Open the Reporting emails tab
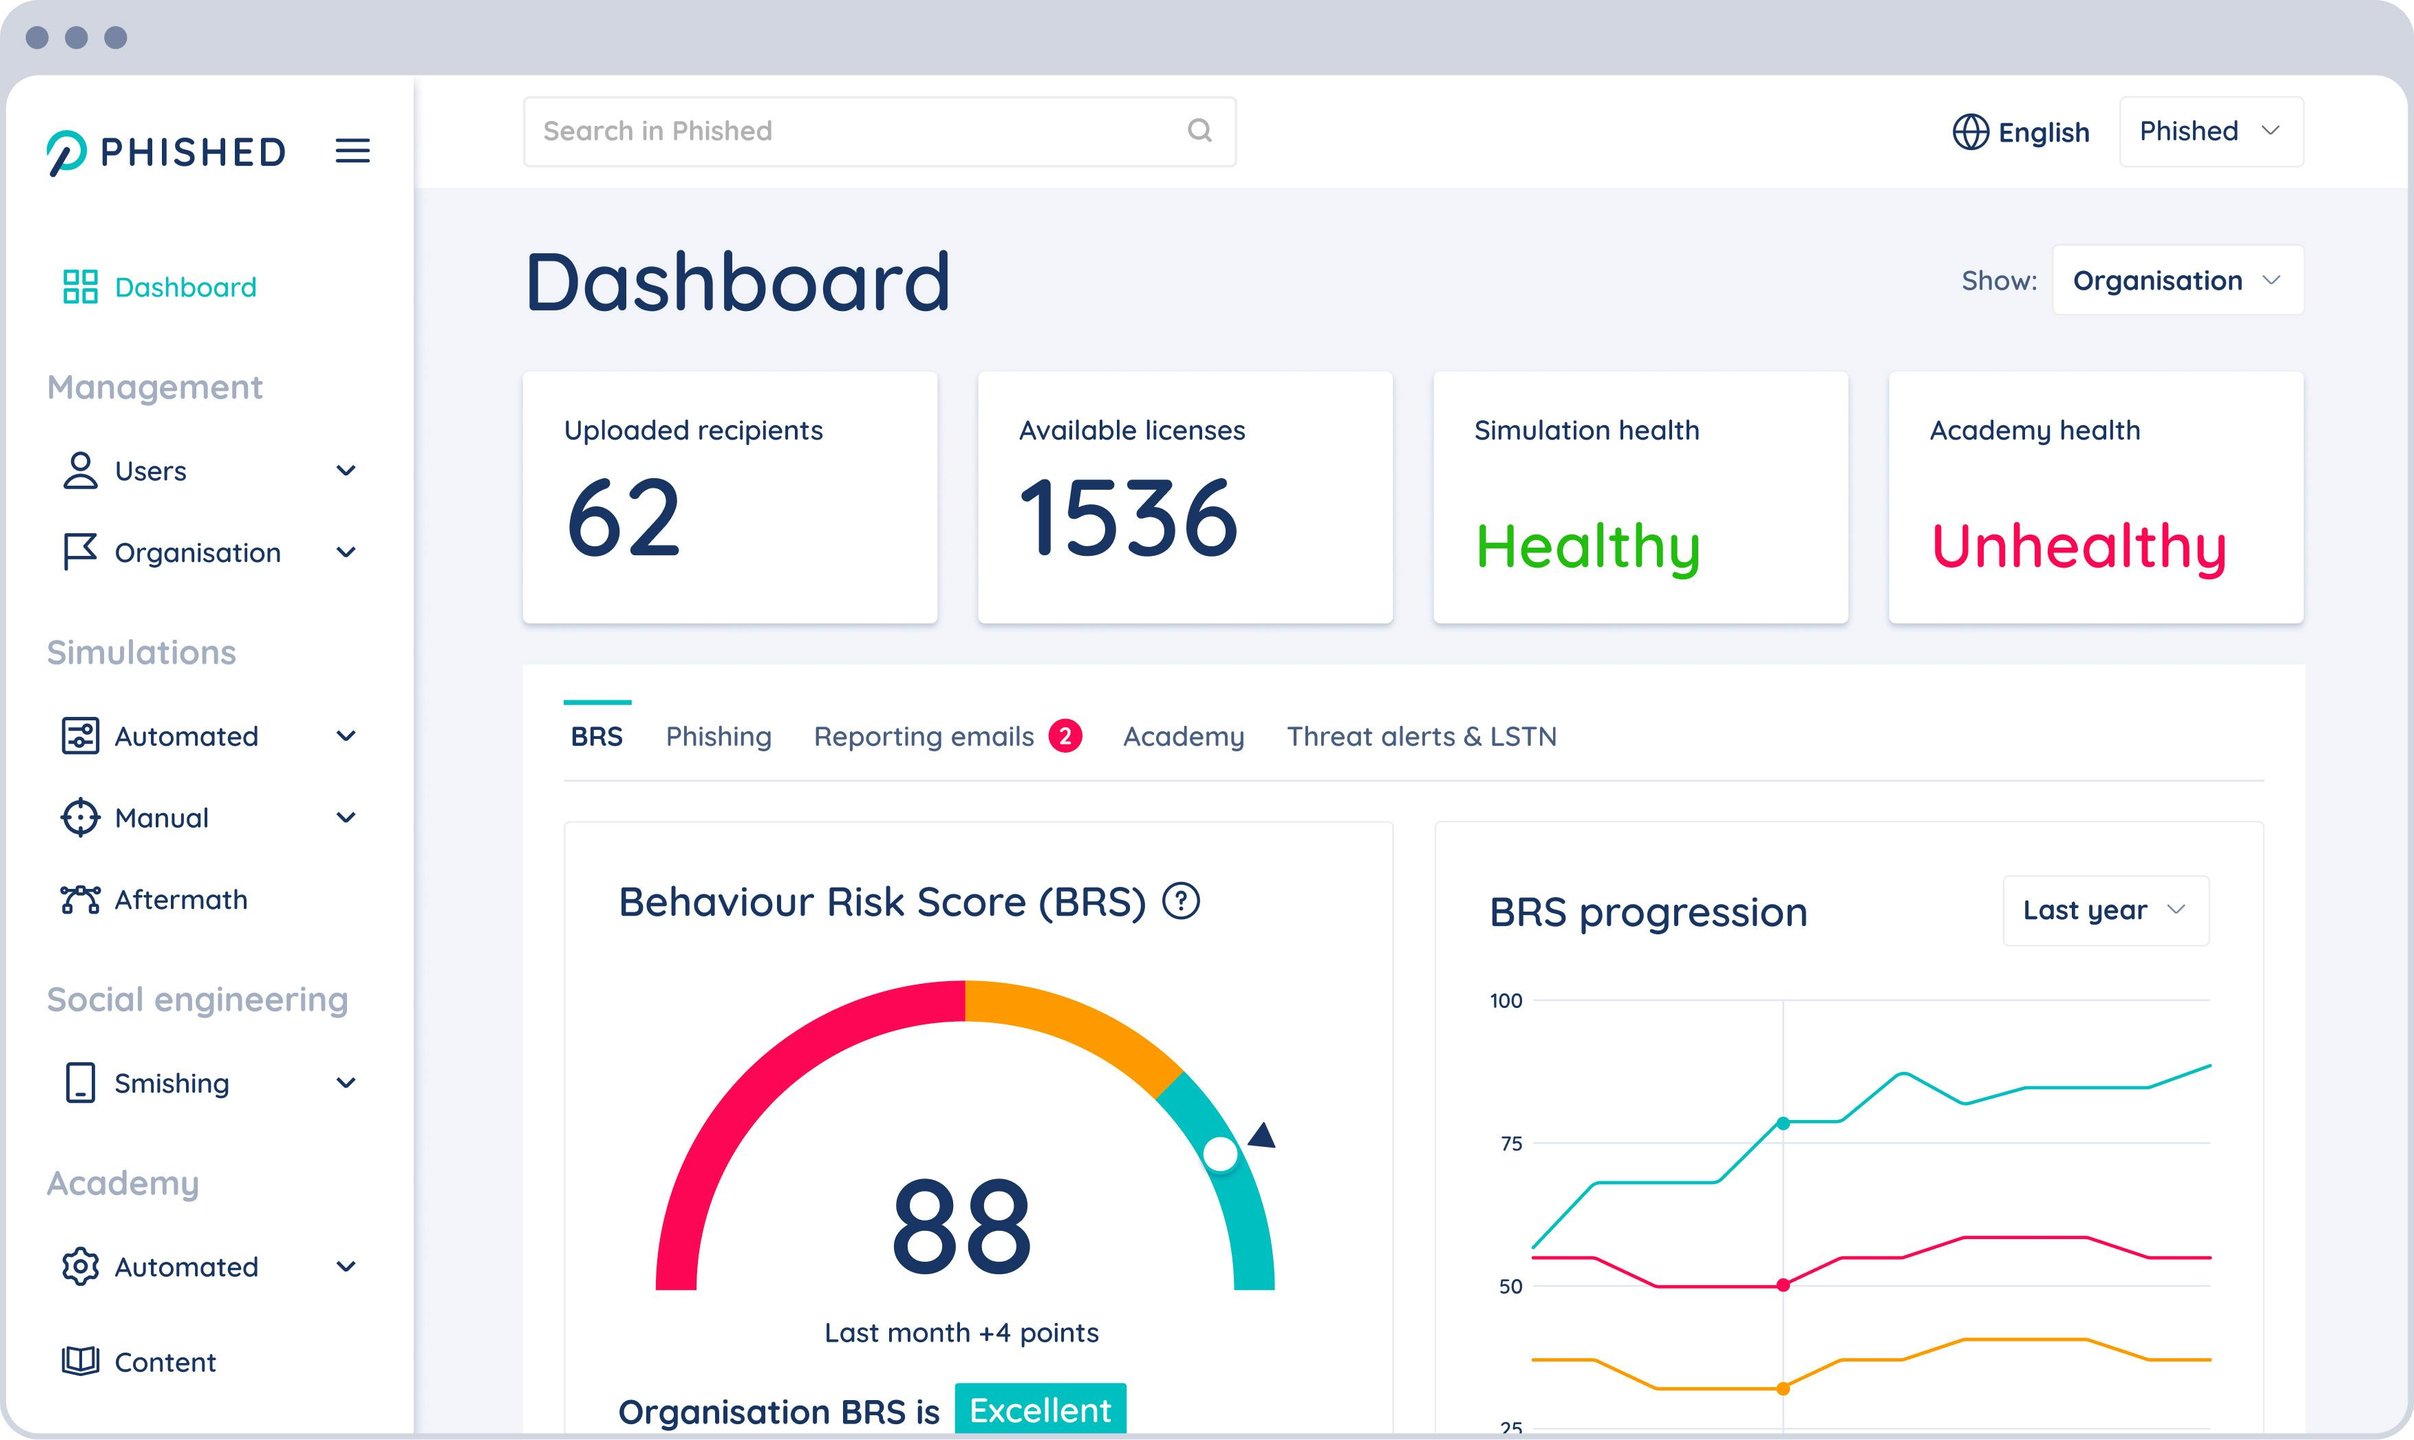The width and height of the screenshot is (2414, 1440). point(923,736)
